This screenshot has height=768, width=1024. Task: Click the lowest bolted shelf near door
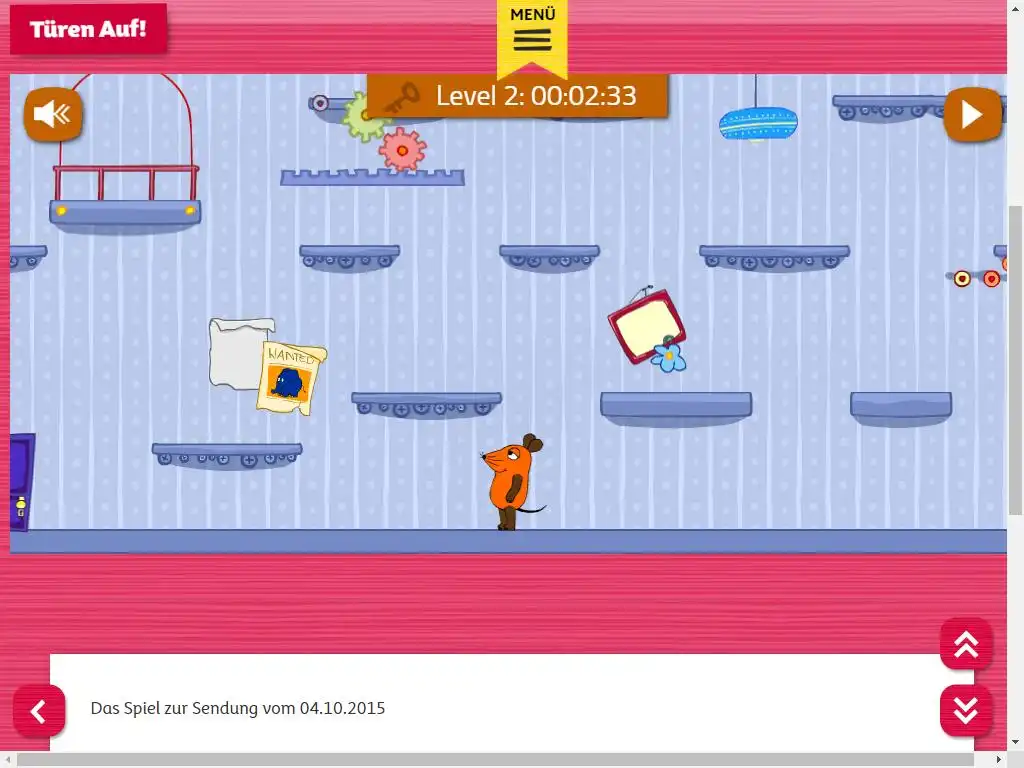pos(227,455)
